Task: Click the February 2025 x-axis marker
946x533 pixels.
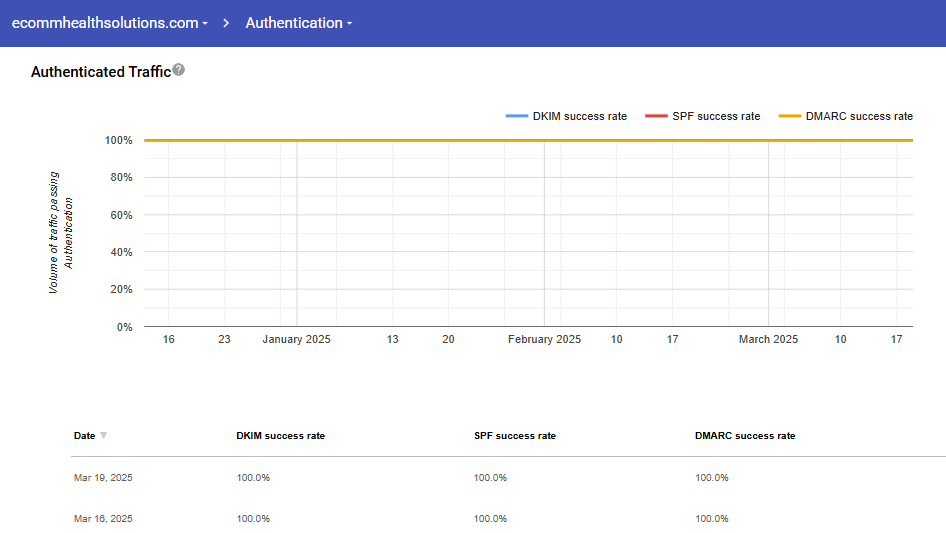Action: tap(544, 340)
